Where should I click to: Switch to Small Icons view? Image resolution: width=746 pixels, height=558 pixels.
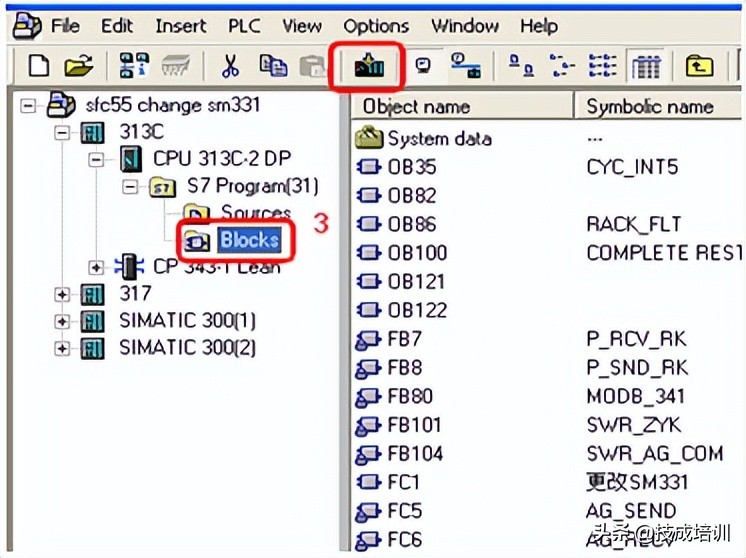pyautogui.click(x=562, y=65)
